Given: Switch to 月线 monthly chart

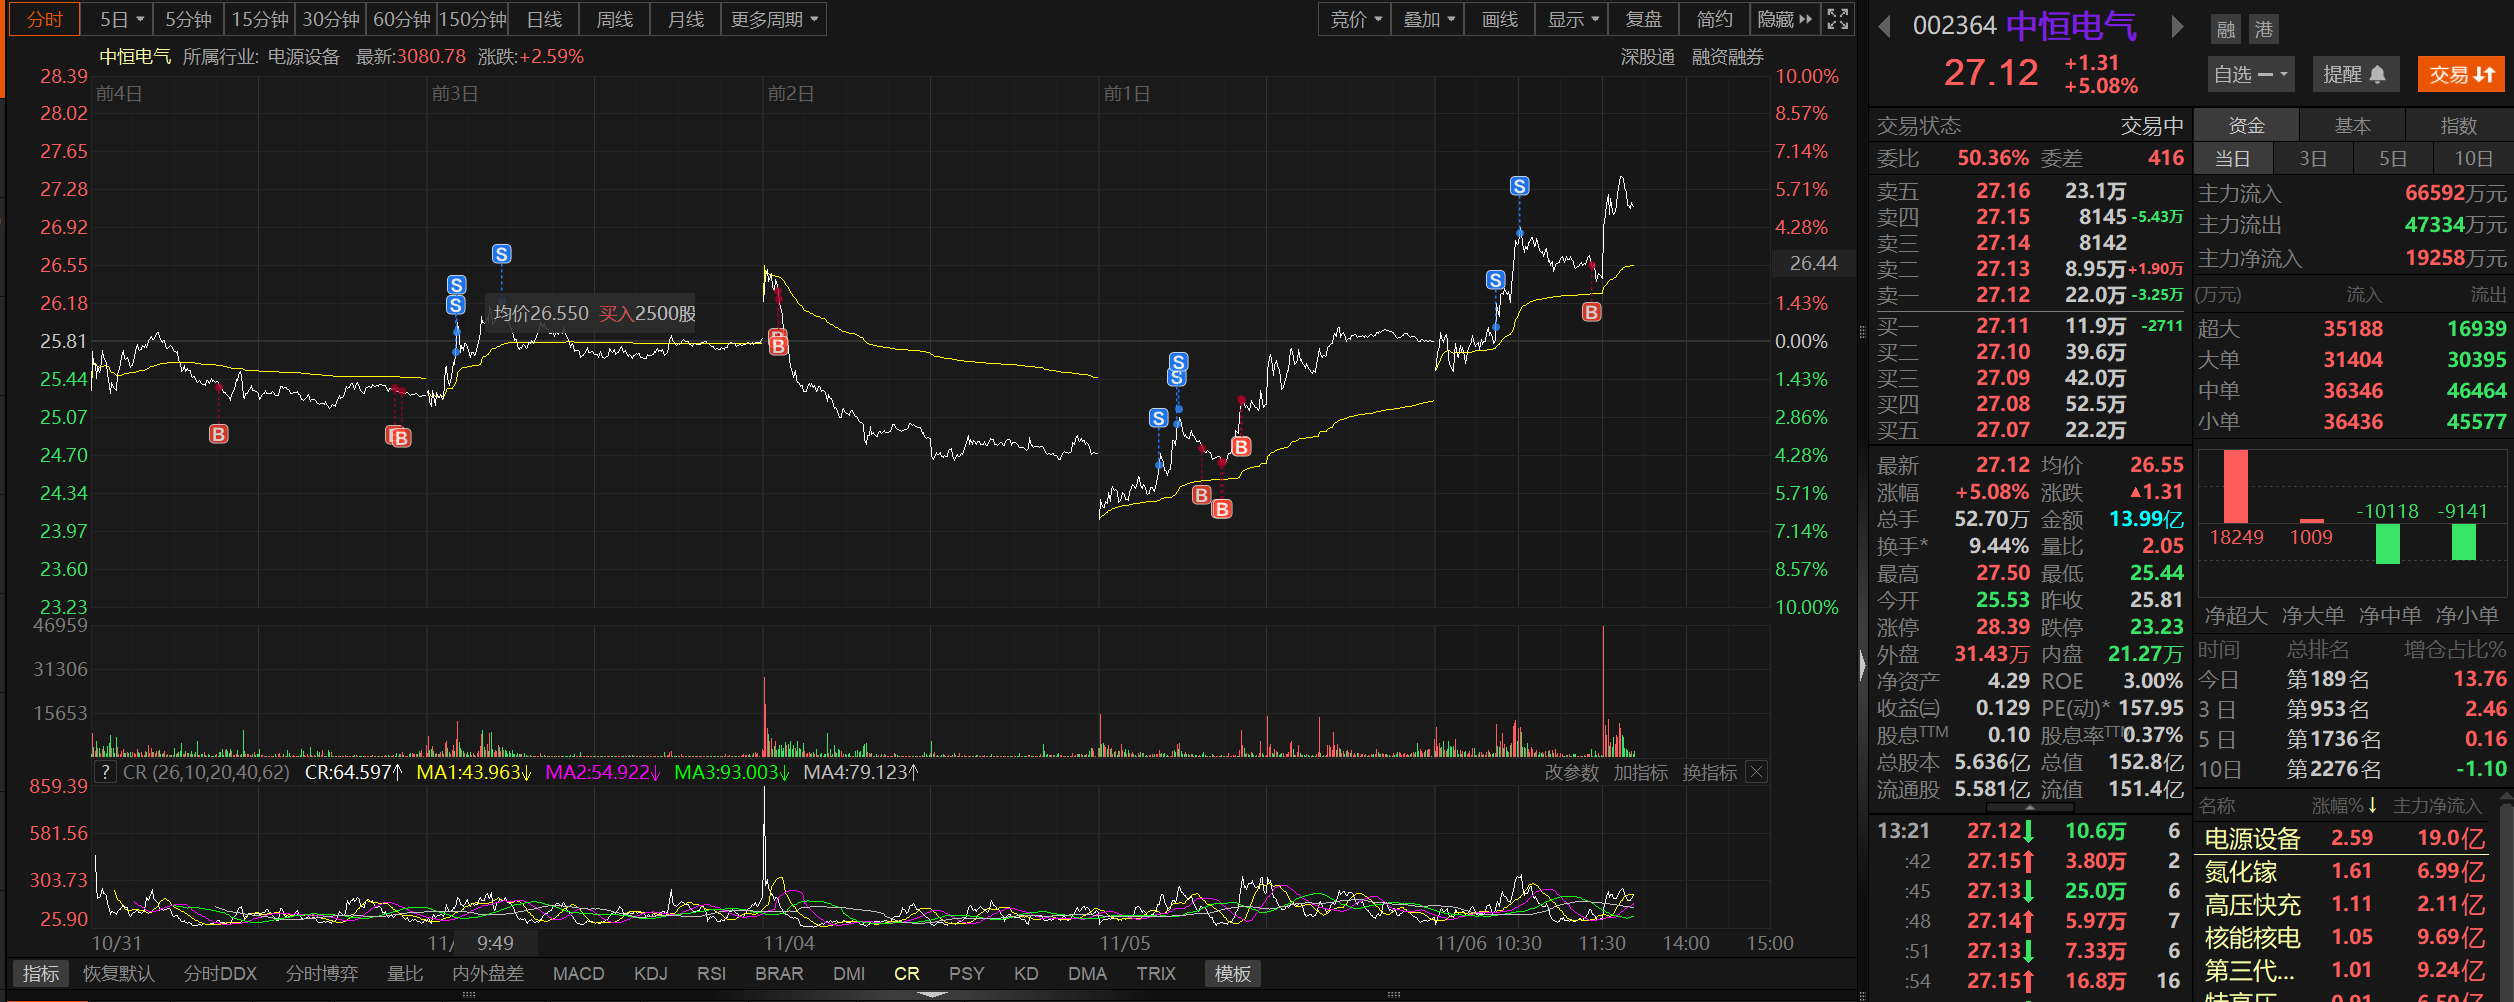Looking at the screenshot, I should click(x=686, y=19).
